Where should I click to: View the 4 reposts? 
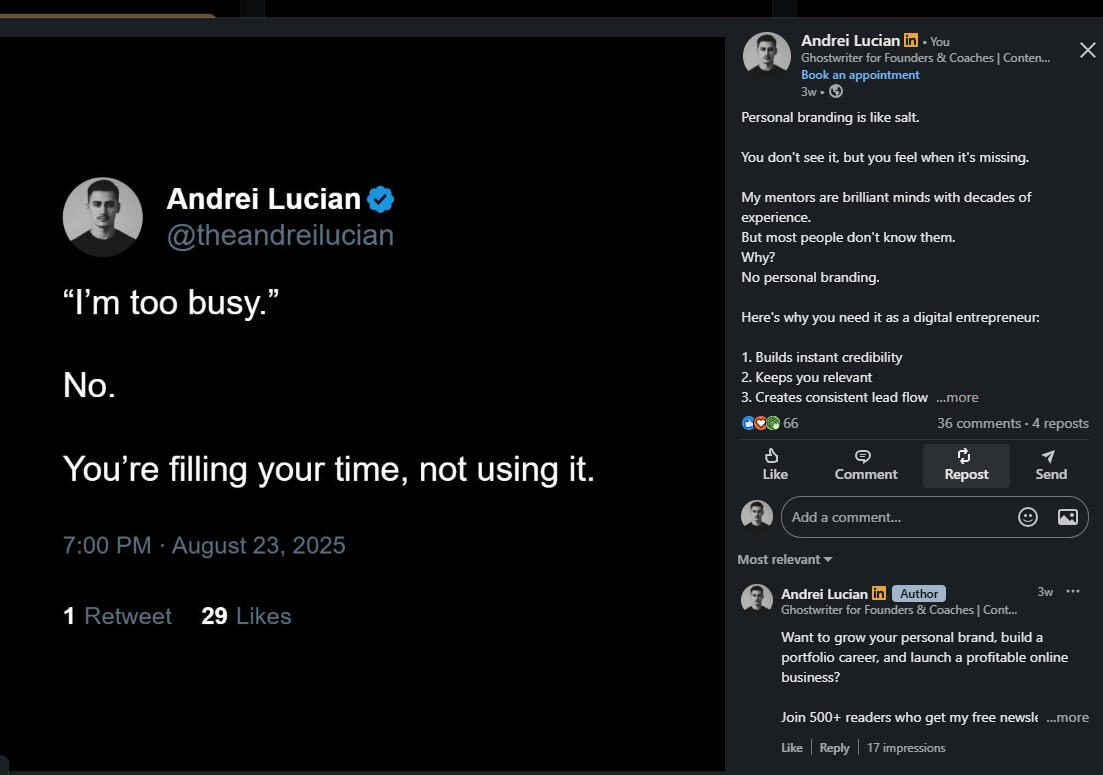click(1060, 423)
